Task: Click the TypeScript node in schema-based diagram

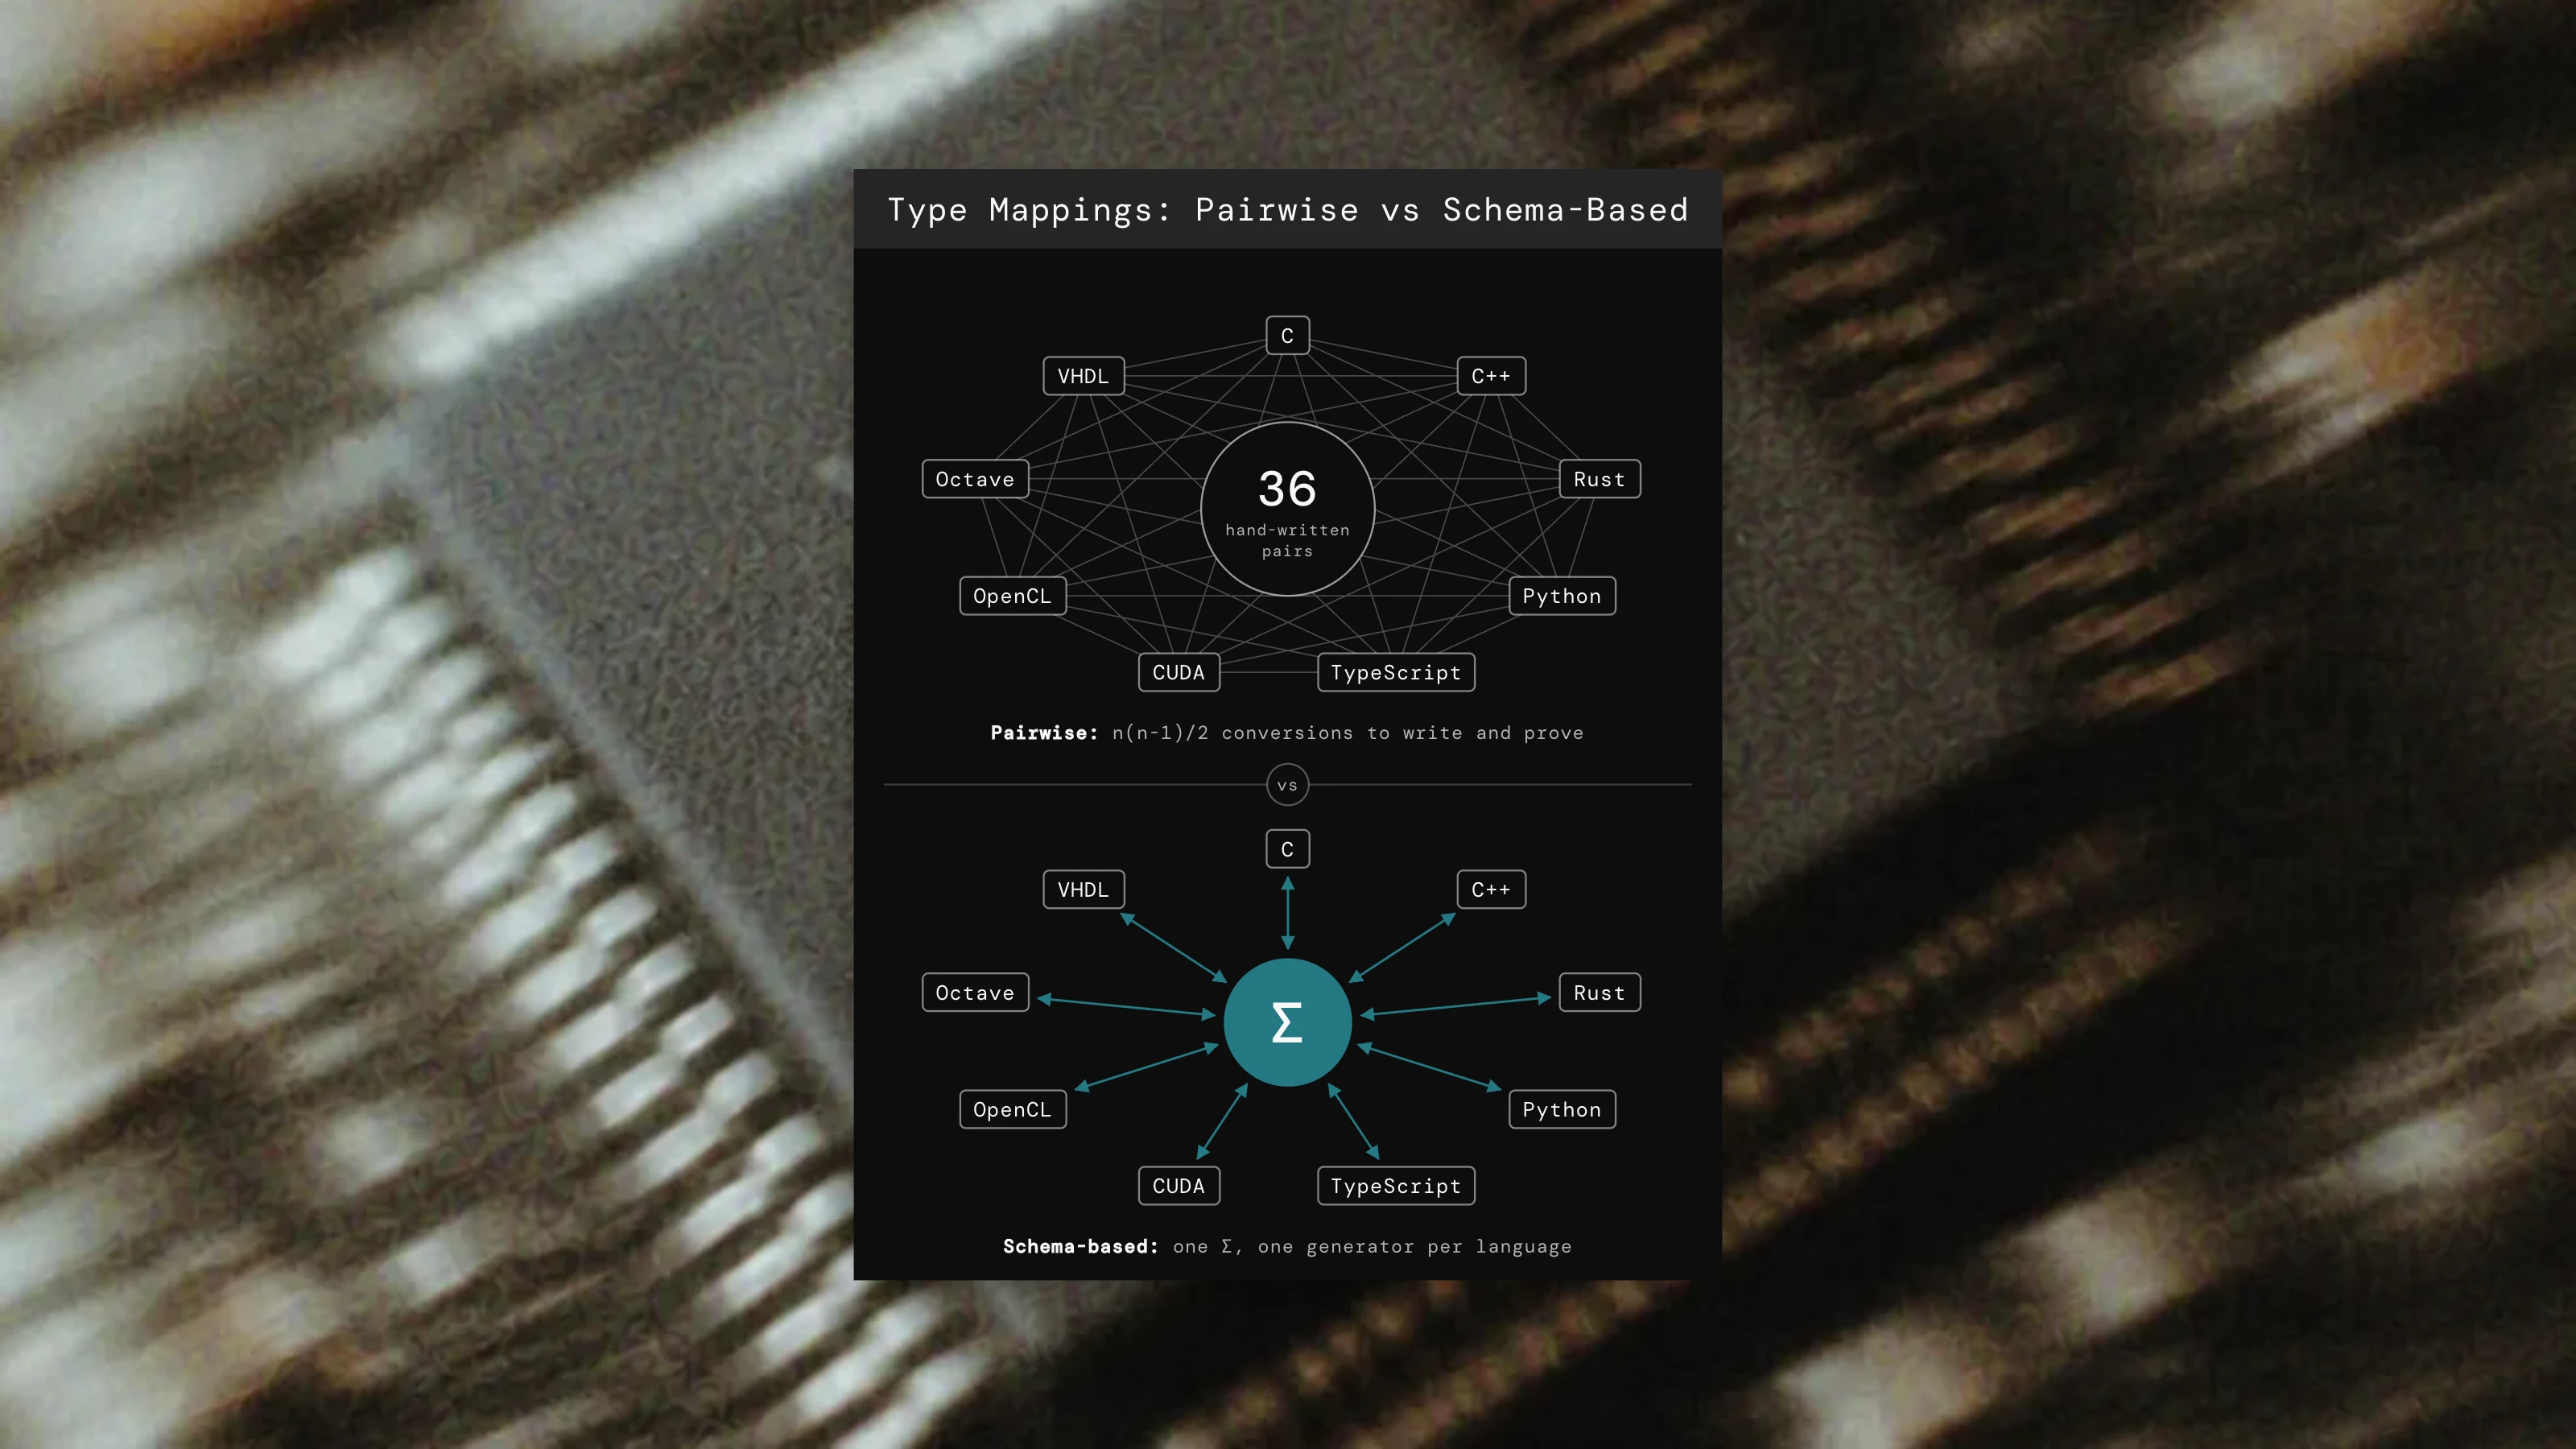Action: click(x=1396, y=1185)
